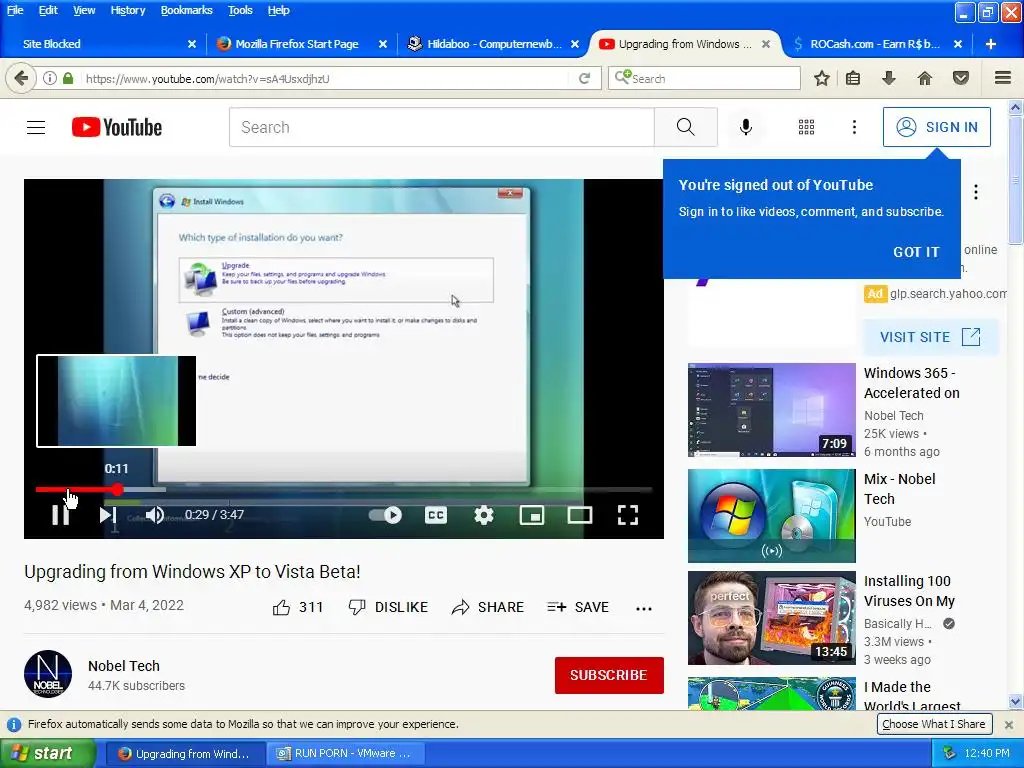
Task: Subscribe to Nobel Tech
Action: [x=609, y=675]
